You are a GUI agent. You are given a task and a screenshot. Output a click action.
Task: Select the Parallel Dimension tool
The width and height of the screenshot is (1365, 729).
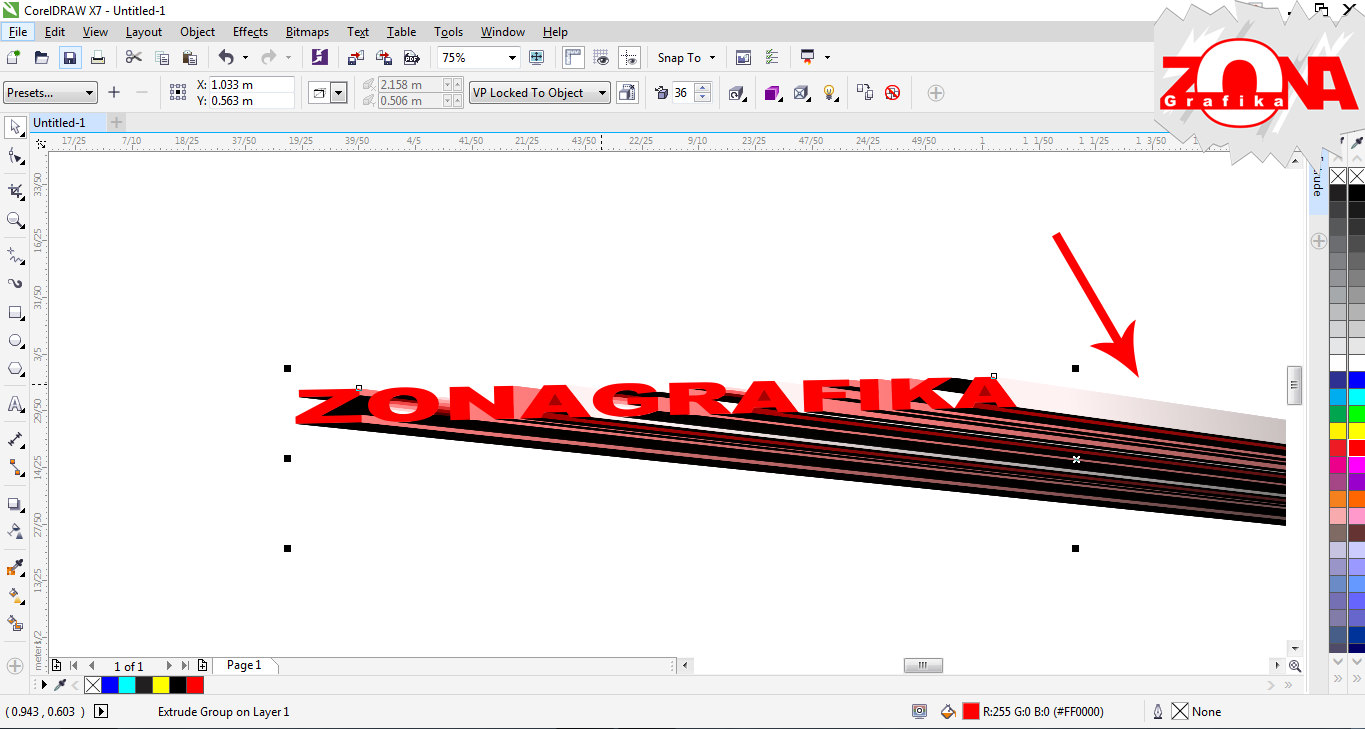[x=15, y=439]
